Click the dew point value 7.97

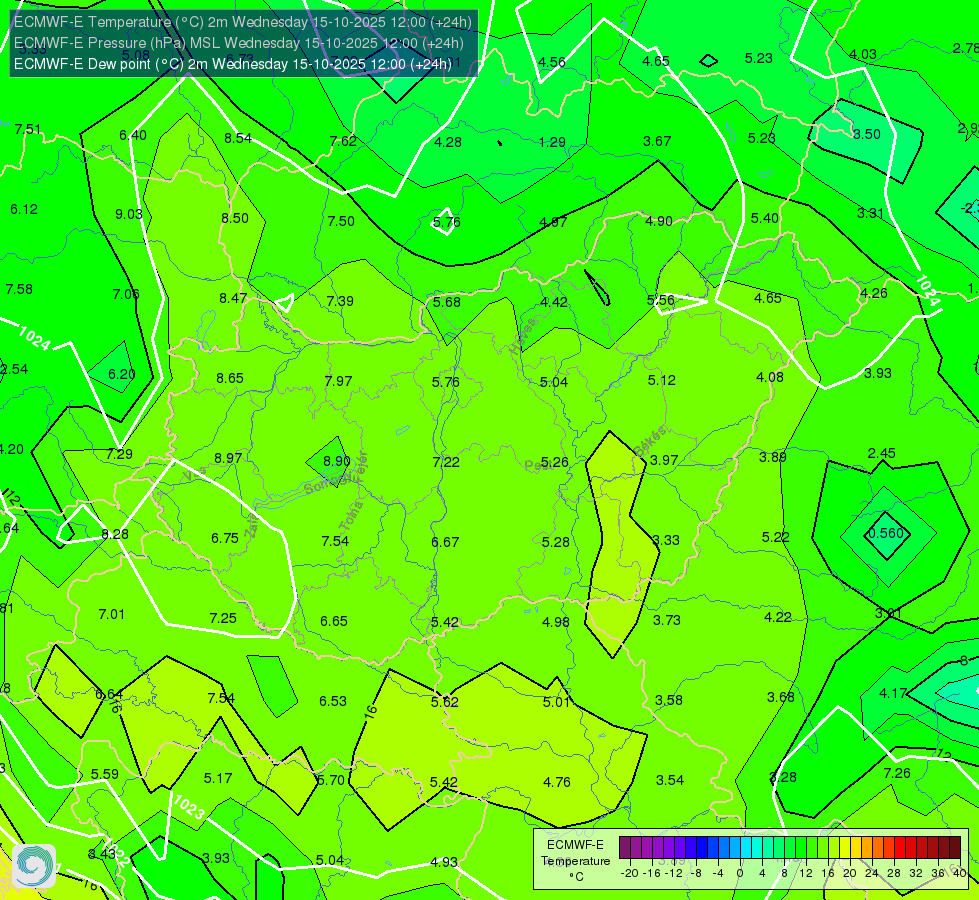[338, 381]
